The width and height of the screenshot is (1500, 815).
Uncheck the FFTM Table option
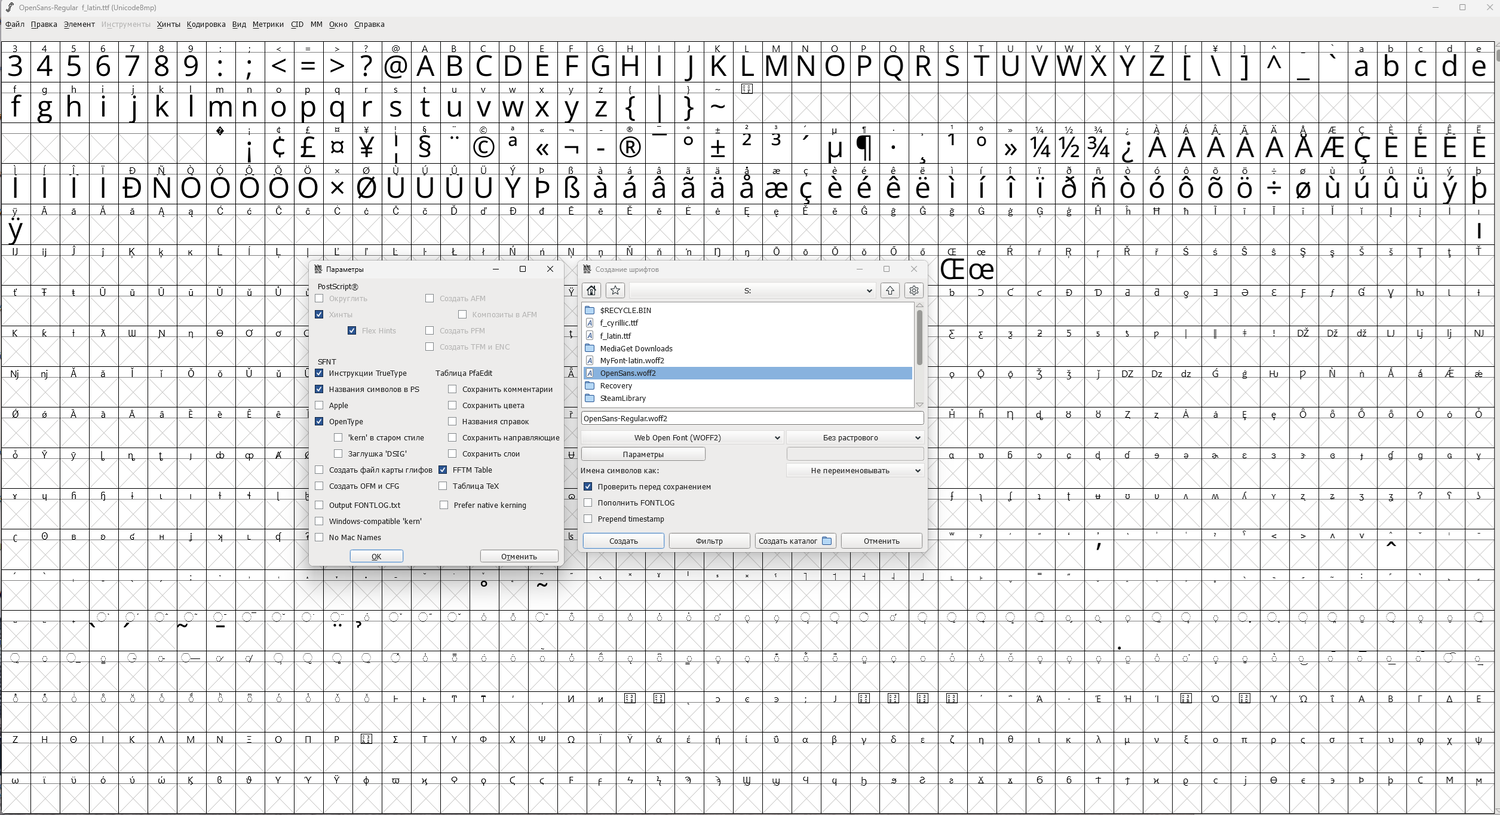(443, 470)
